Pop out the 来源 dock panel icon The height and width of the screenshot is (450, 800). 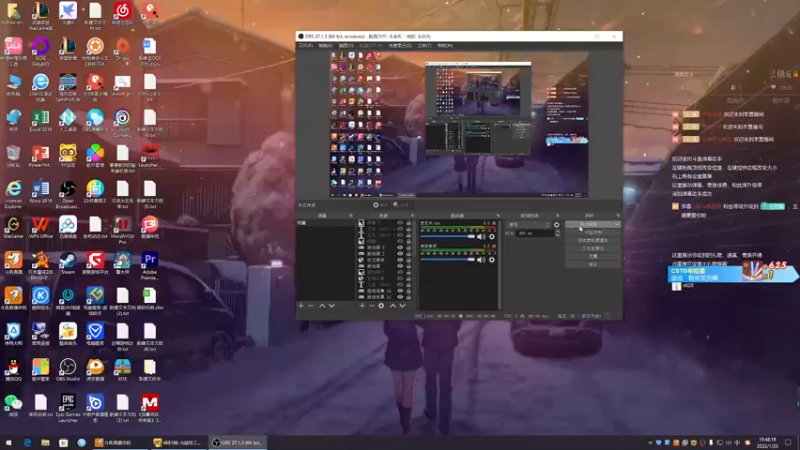[x=412, y=216]
